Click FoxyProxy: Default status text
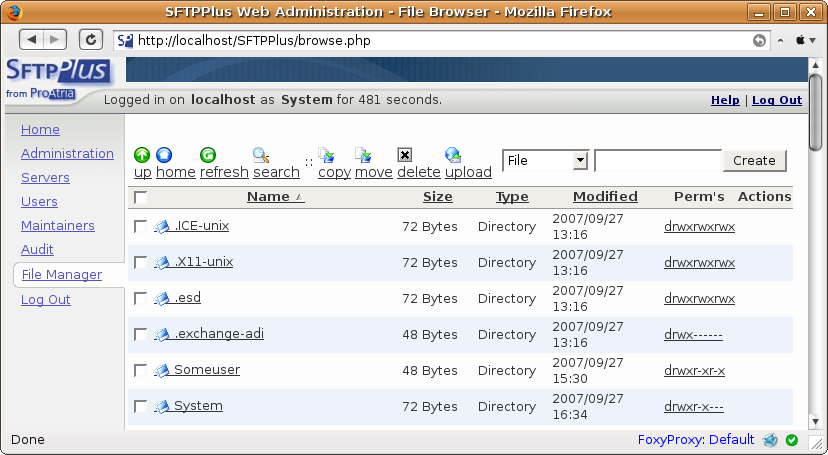Image resolution: width=828 pixels, height=455 pixels. coord(695,440)
